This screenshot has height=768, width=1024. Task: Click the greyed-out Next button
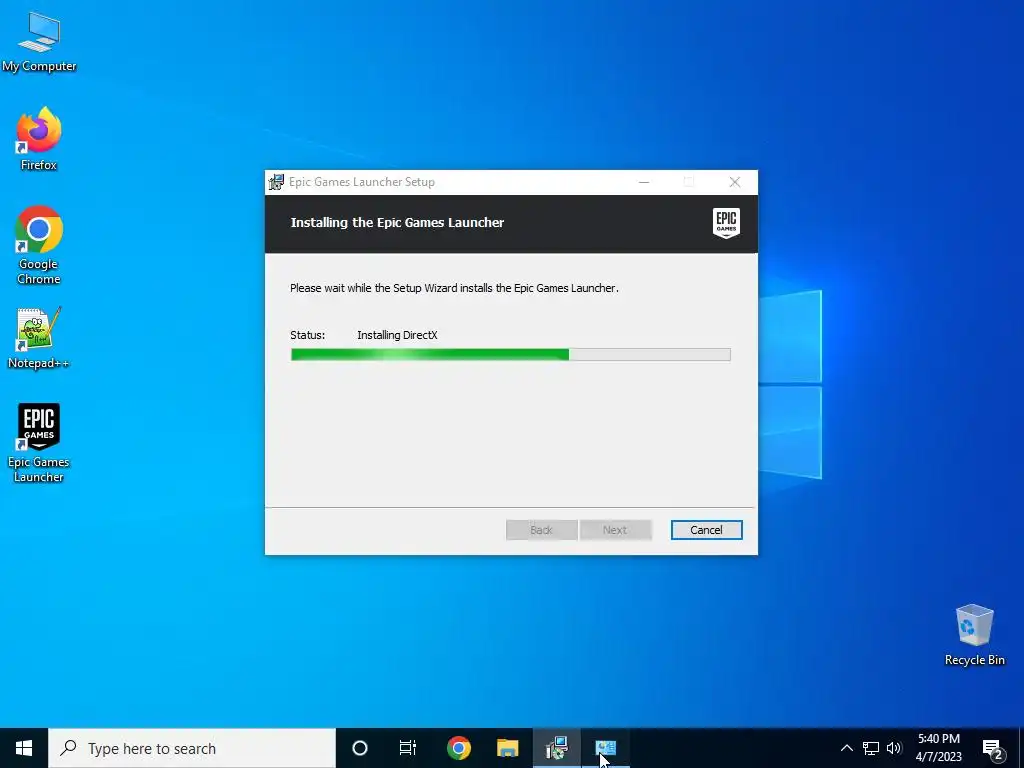point(615,530)
